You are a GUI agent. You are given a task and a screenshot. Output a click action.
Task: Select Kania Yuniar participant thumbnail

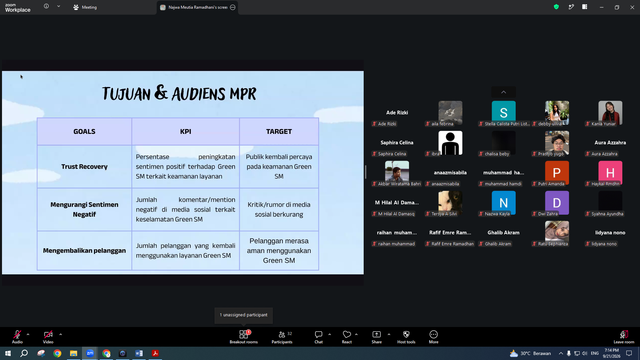click(610, 113)
